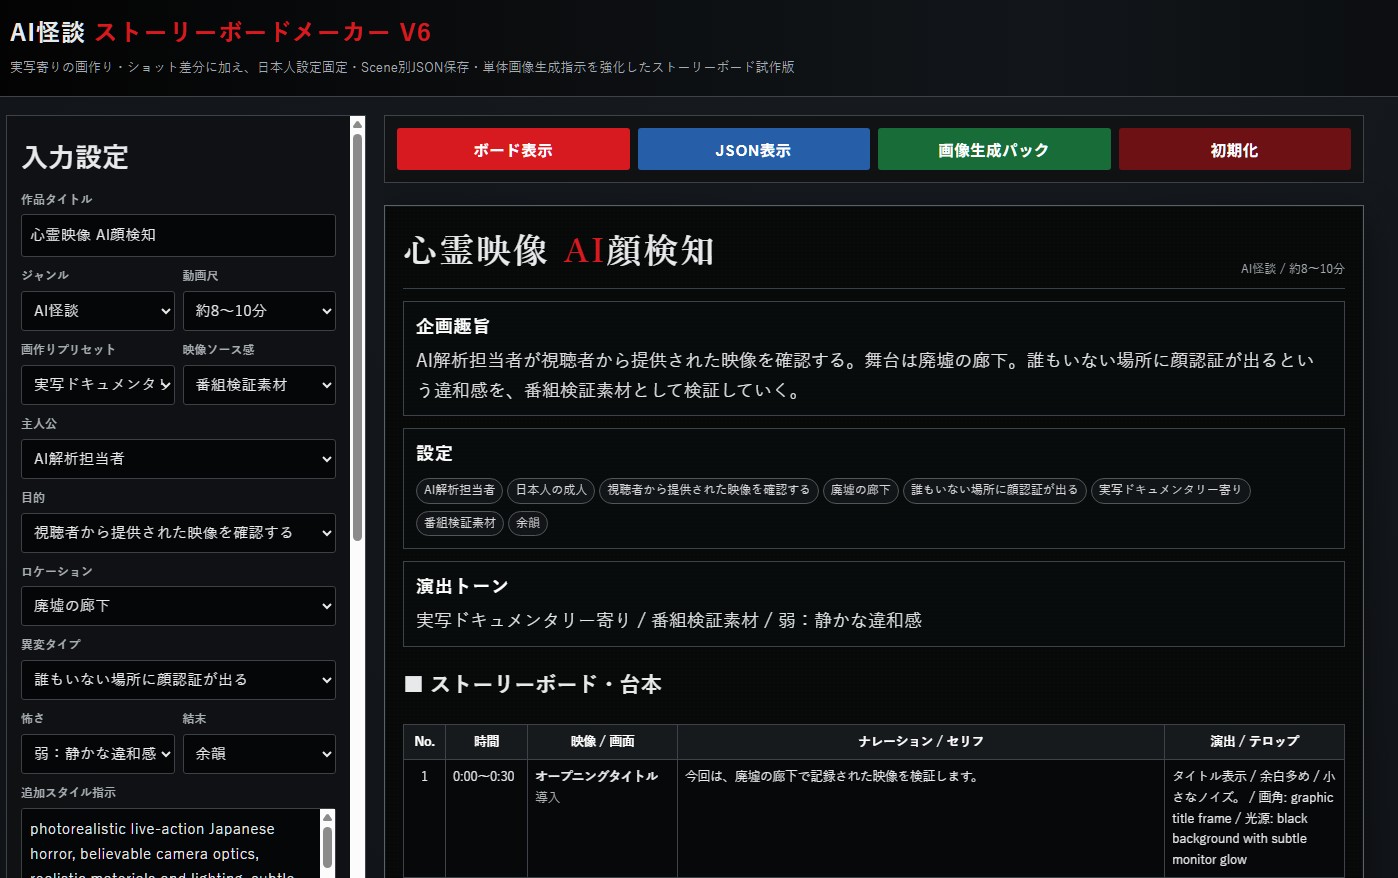Click the AI怪談 ストーリーボードメーカー V6 header title
Viewport: 1398px width, 878px height.
tap(220, 32)
